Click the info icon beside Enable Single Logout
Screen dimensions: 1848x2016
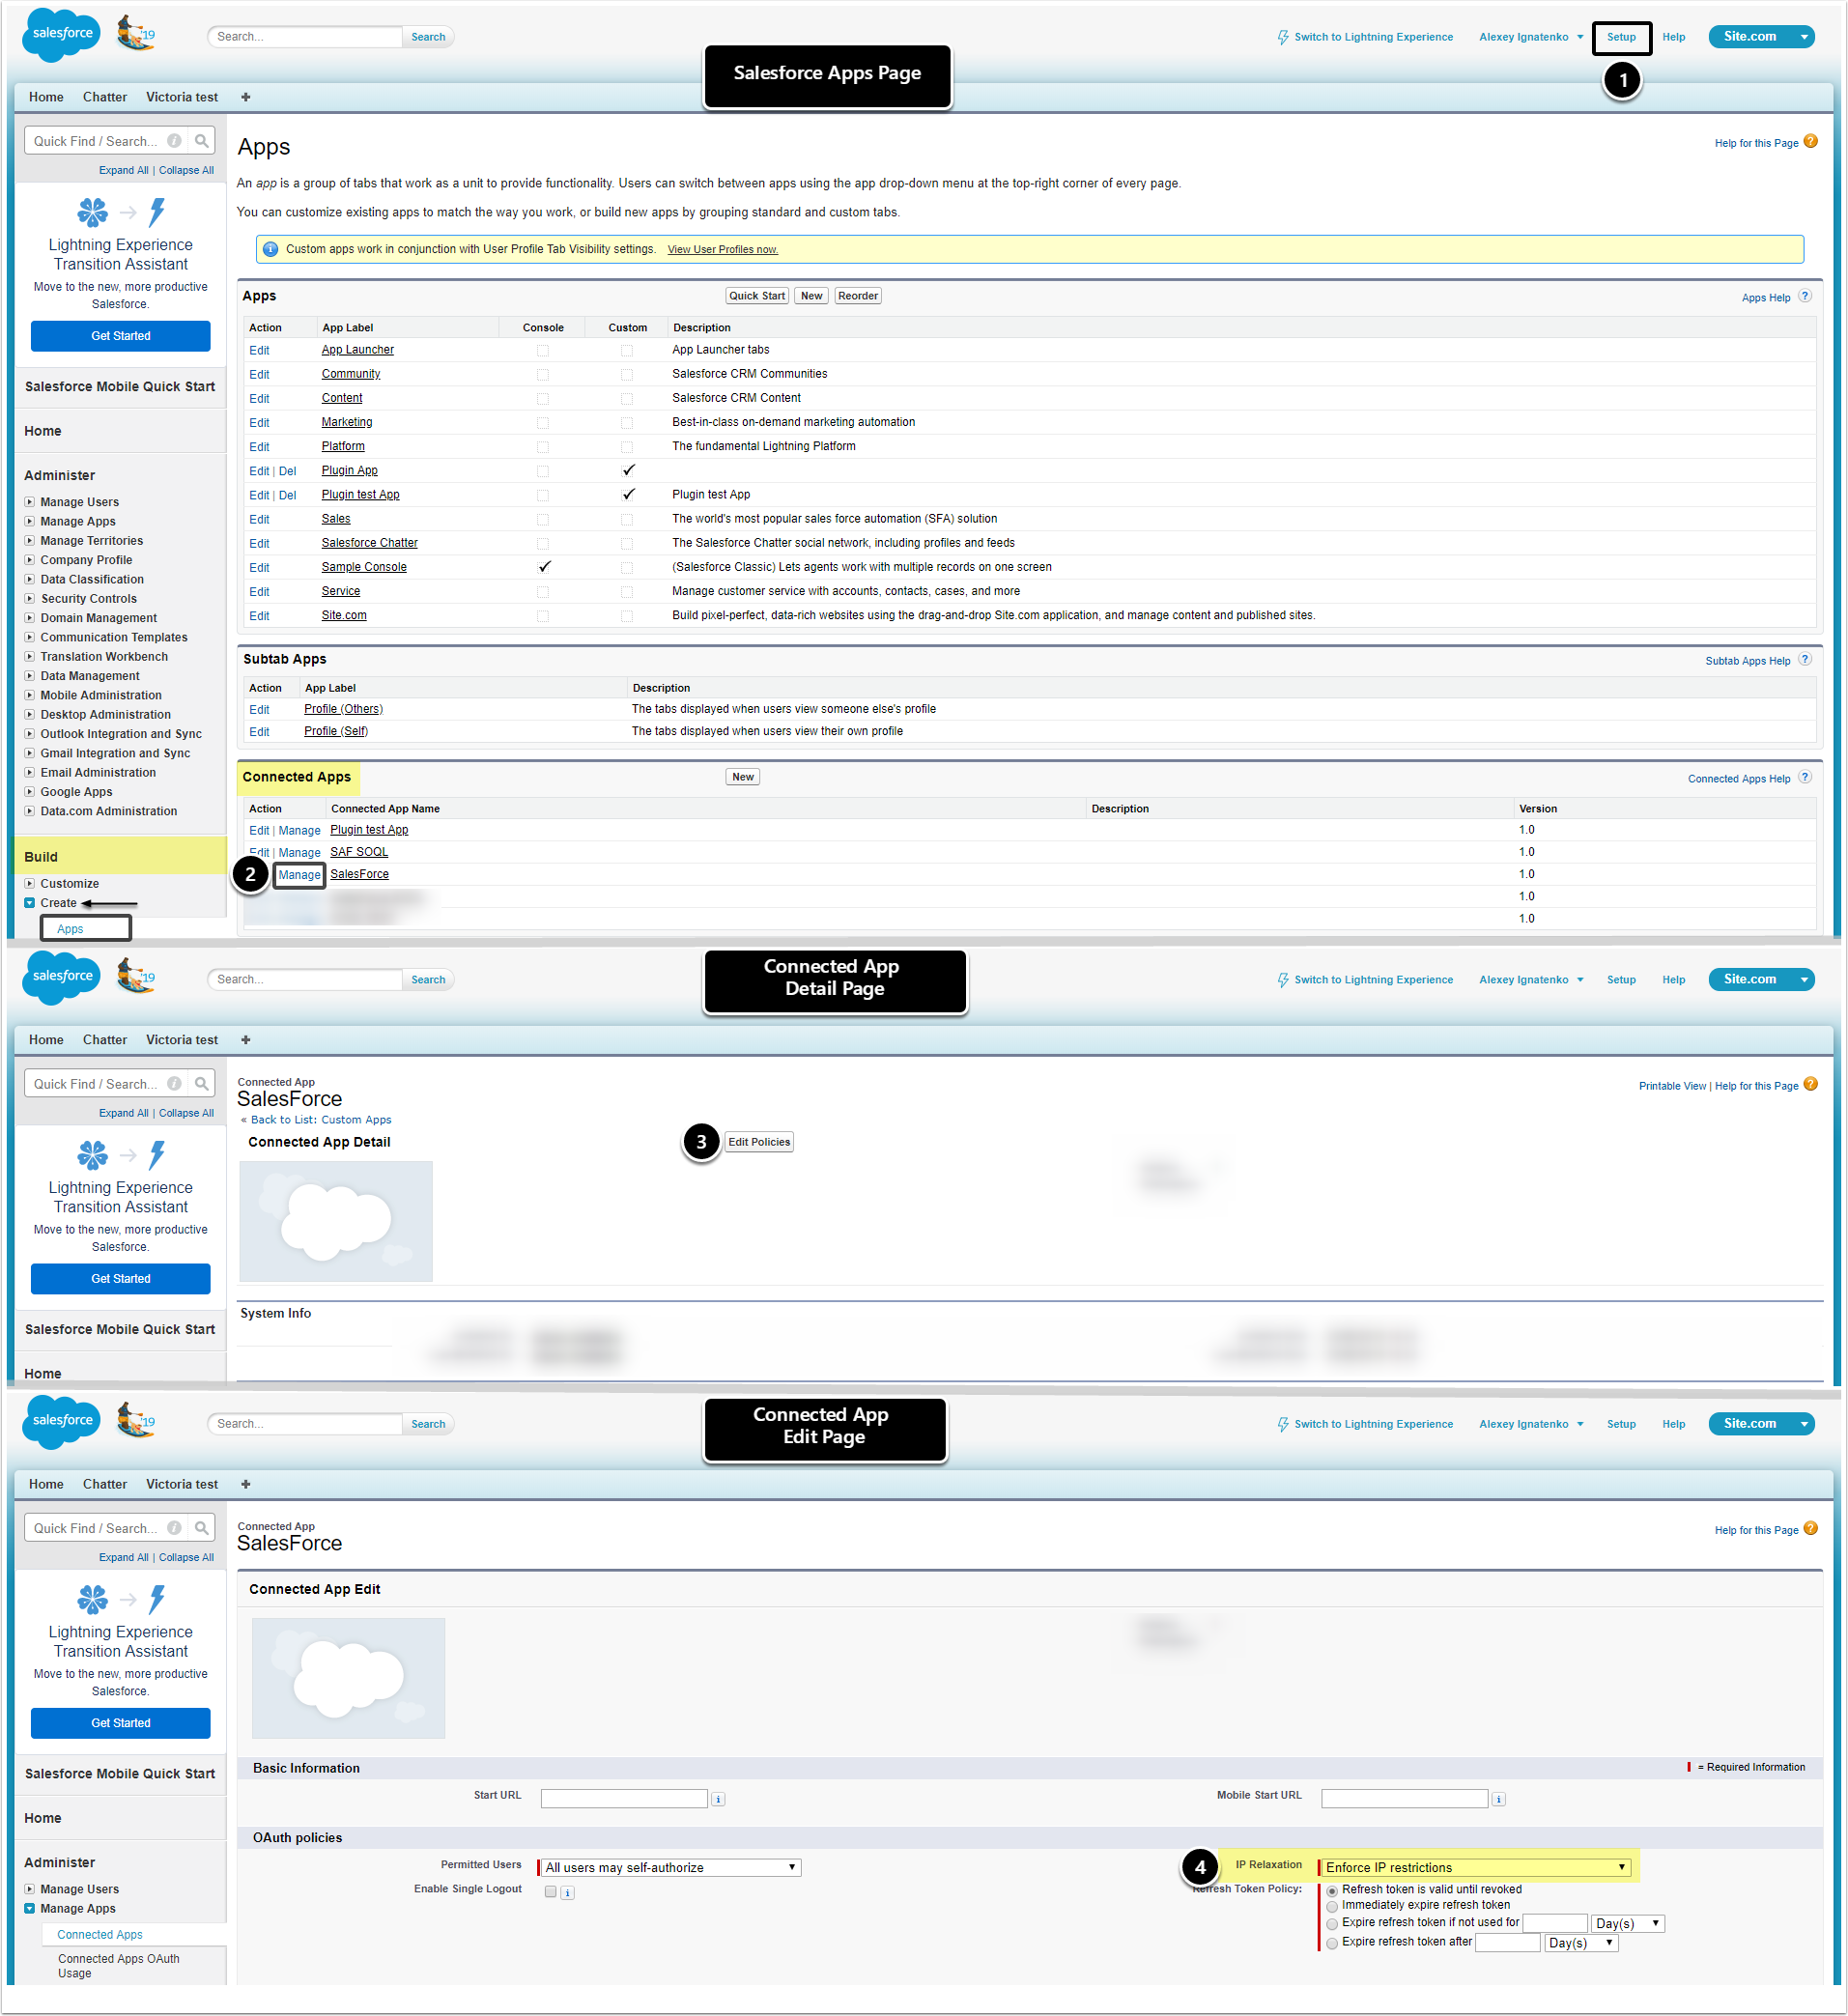tap(567, 1892)
